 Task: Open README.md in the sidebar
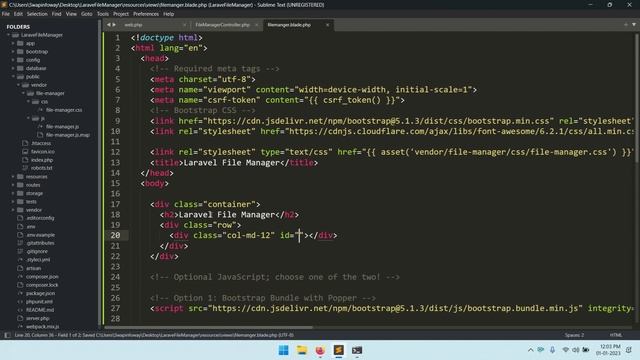click(x=40, y=310)
